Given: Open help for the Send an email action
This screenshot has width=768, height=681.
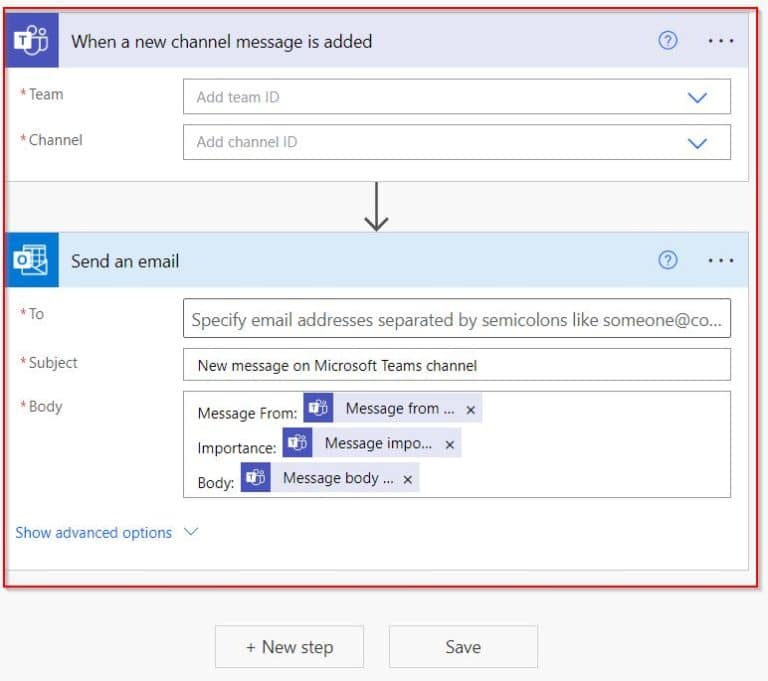Looking at the screenshot, I should (x=668, y=260).
